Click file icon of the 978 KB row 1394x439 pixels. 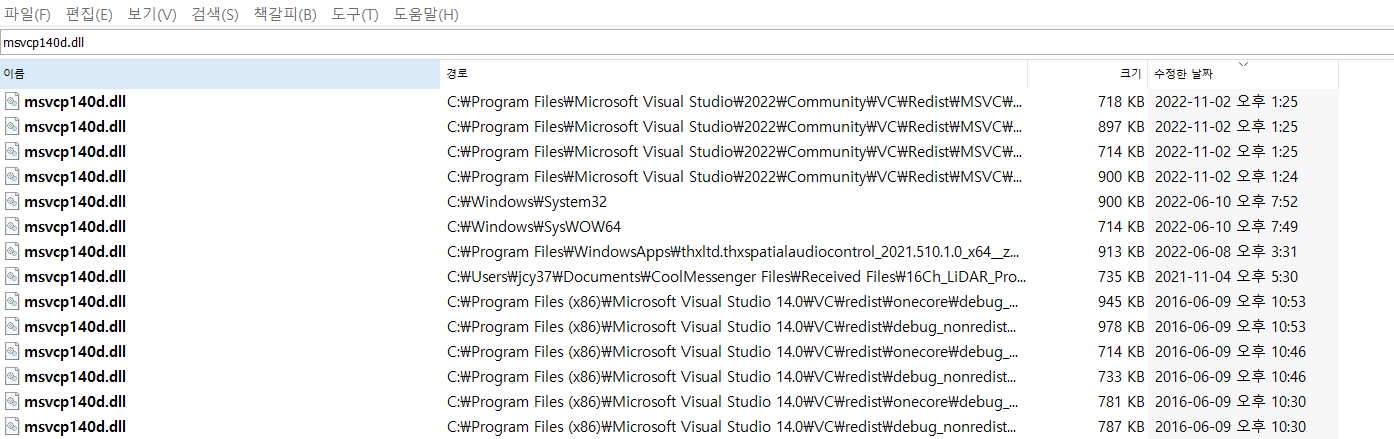point(12,326)
